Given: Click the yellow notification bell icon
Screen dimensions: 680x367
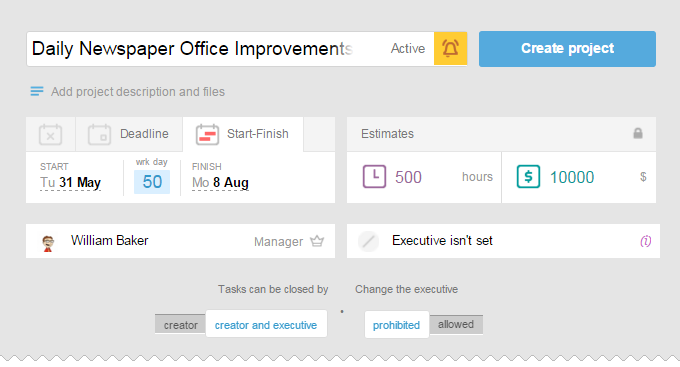Looking at the screenshot, I should coord(450,49).
